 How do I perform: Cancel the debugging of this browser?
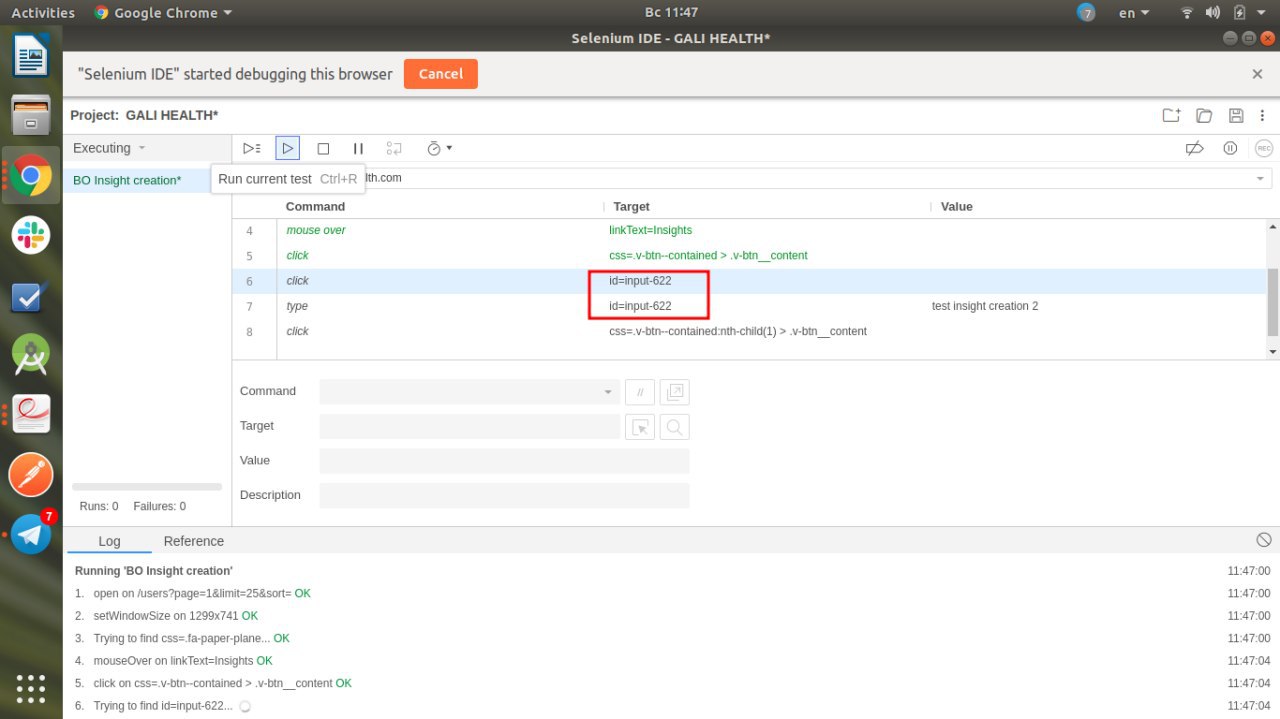(440, 74)
